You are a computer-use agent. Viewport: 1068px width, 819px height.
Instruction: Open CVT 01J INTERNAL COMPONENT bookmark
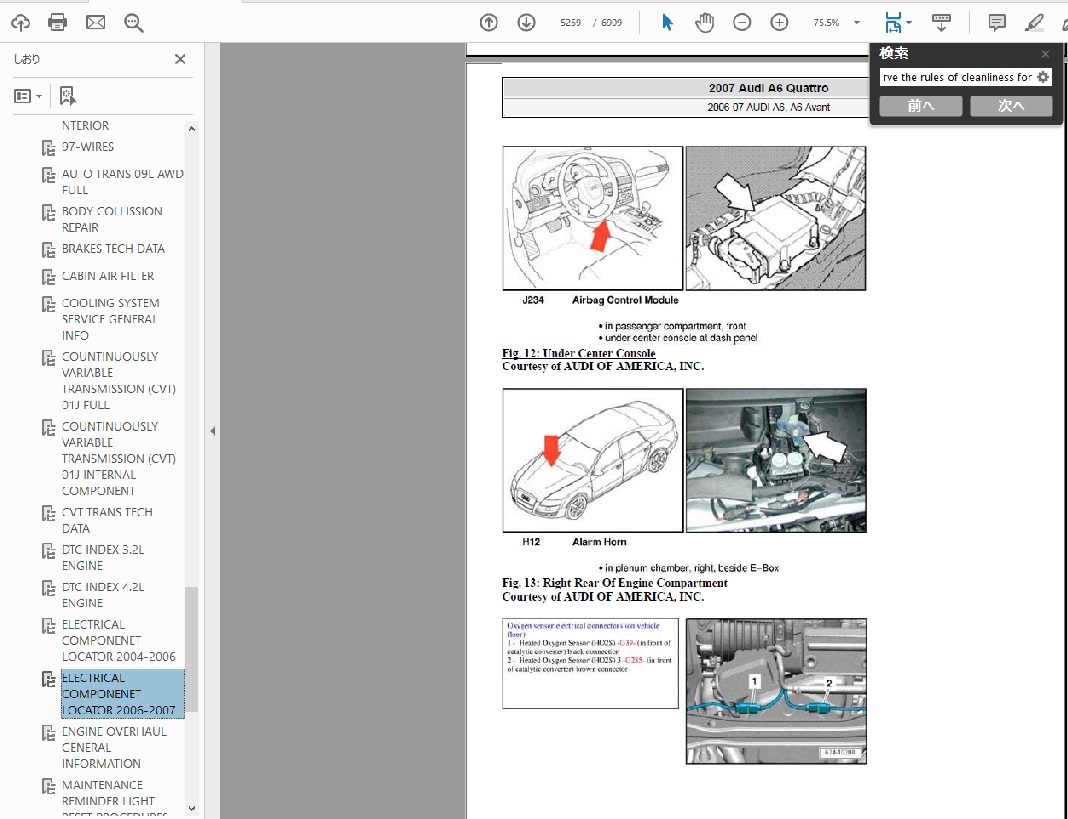[119, 458]
